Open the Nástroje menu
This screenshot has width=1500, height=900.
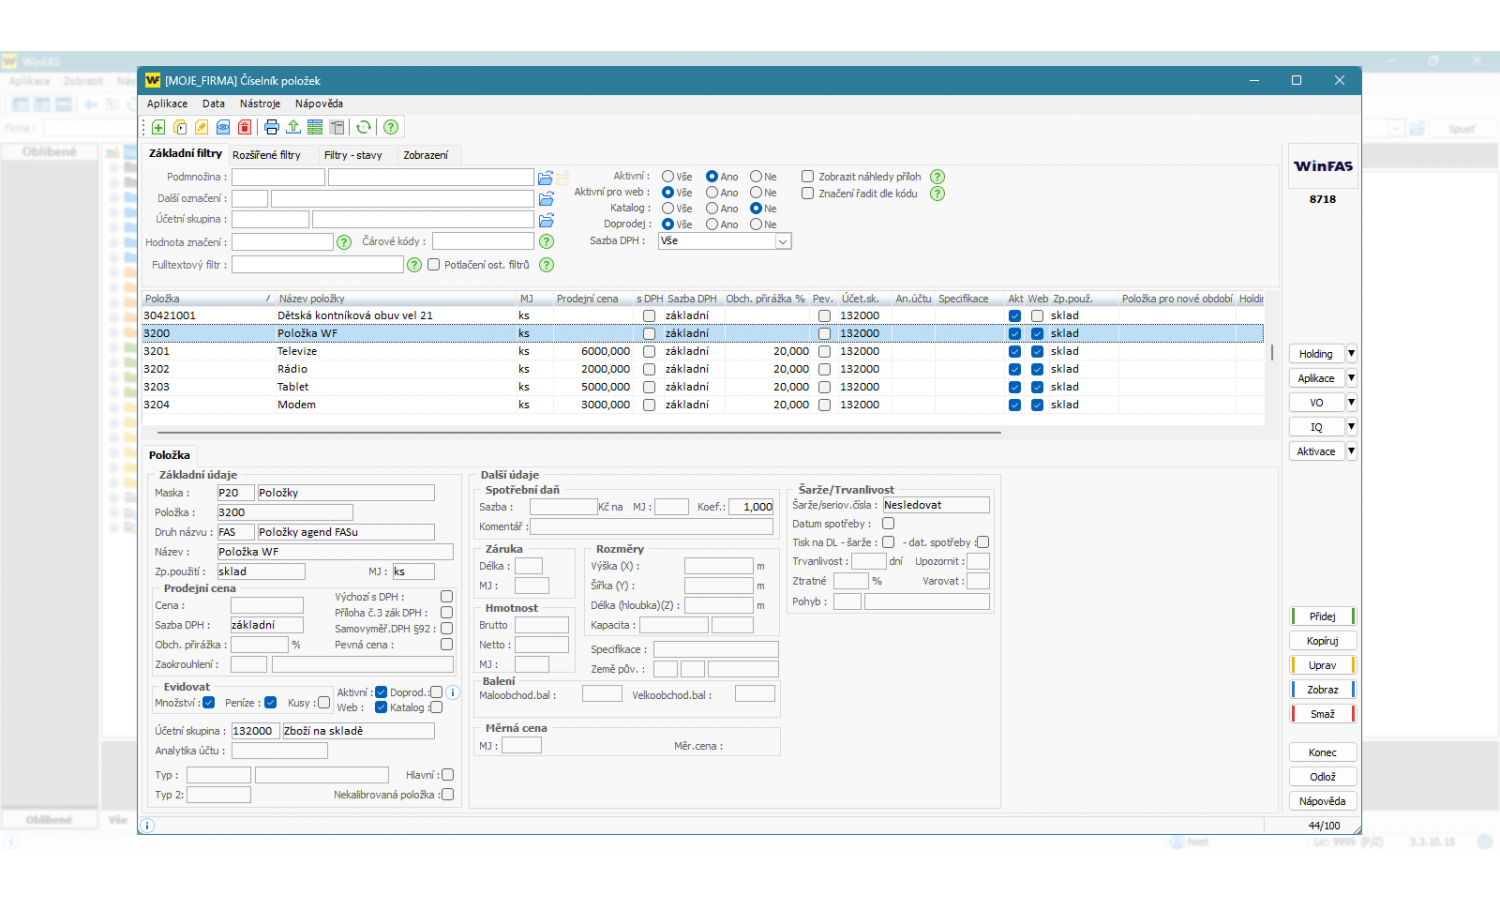pos(260,104)
